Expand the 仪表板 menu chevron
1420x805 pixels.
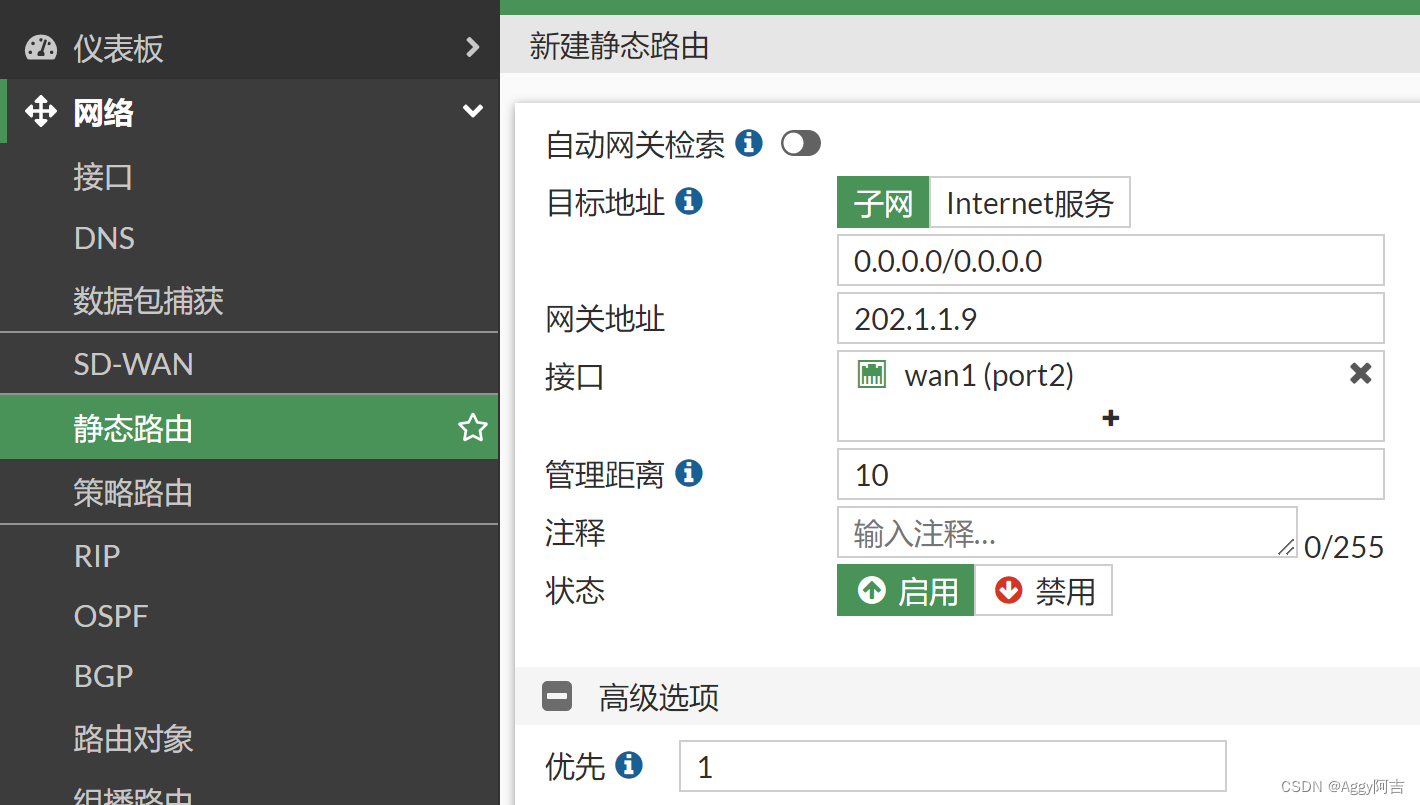(473, 47)
